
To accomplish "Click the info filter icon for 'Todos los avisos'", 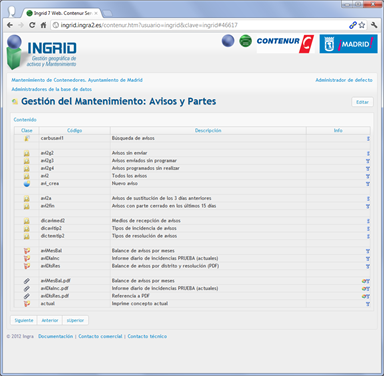I will pyautogui.click(x=368, y=176).
